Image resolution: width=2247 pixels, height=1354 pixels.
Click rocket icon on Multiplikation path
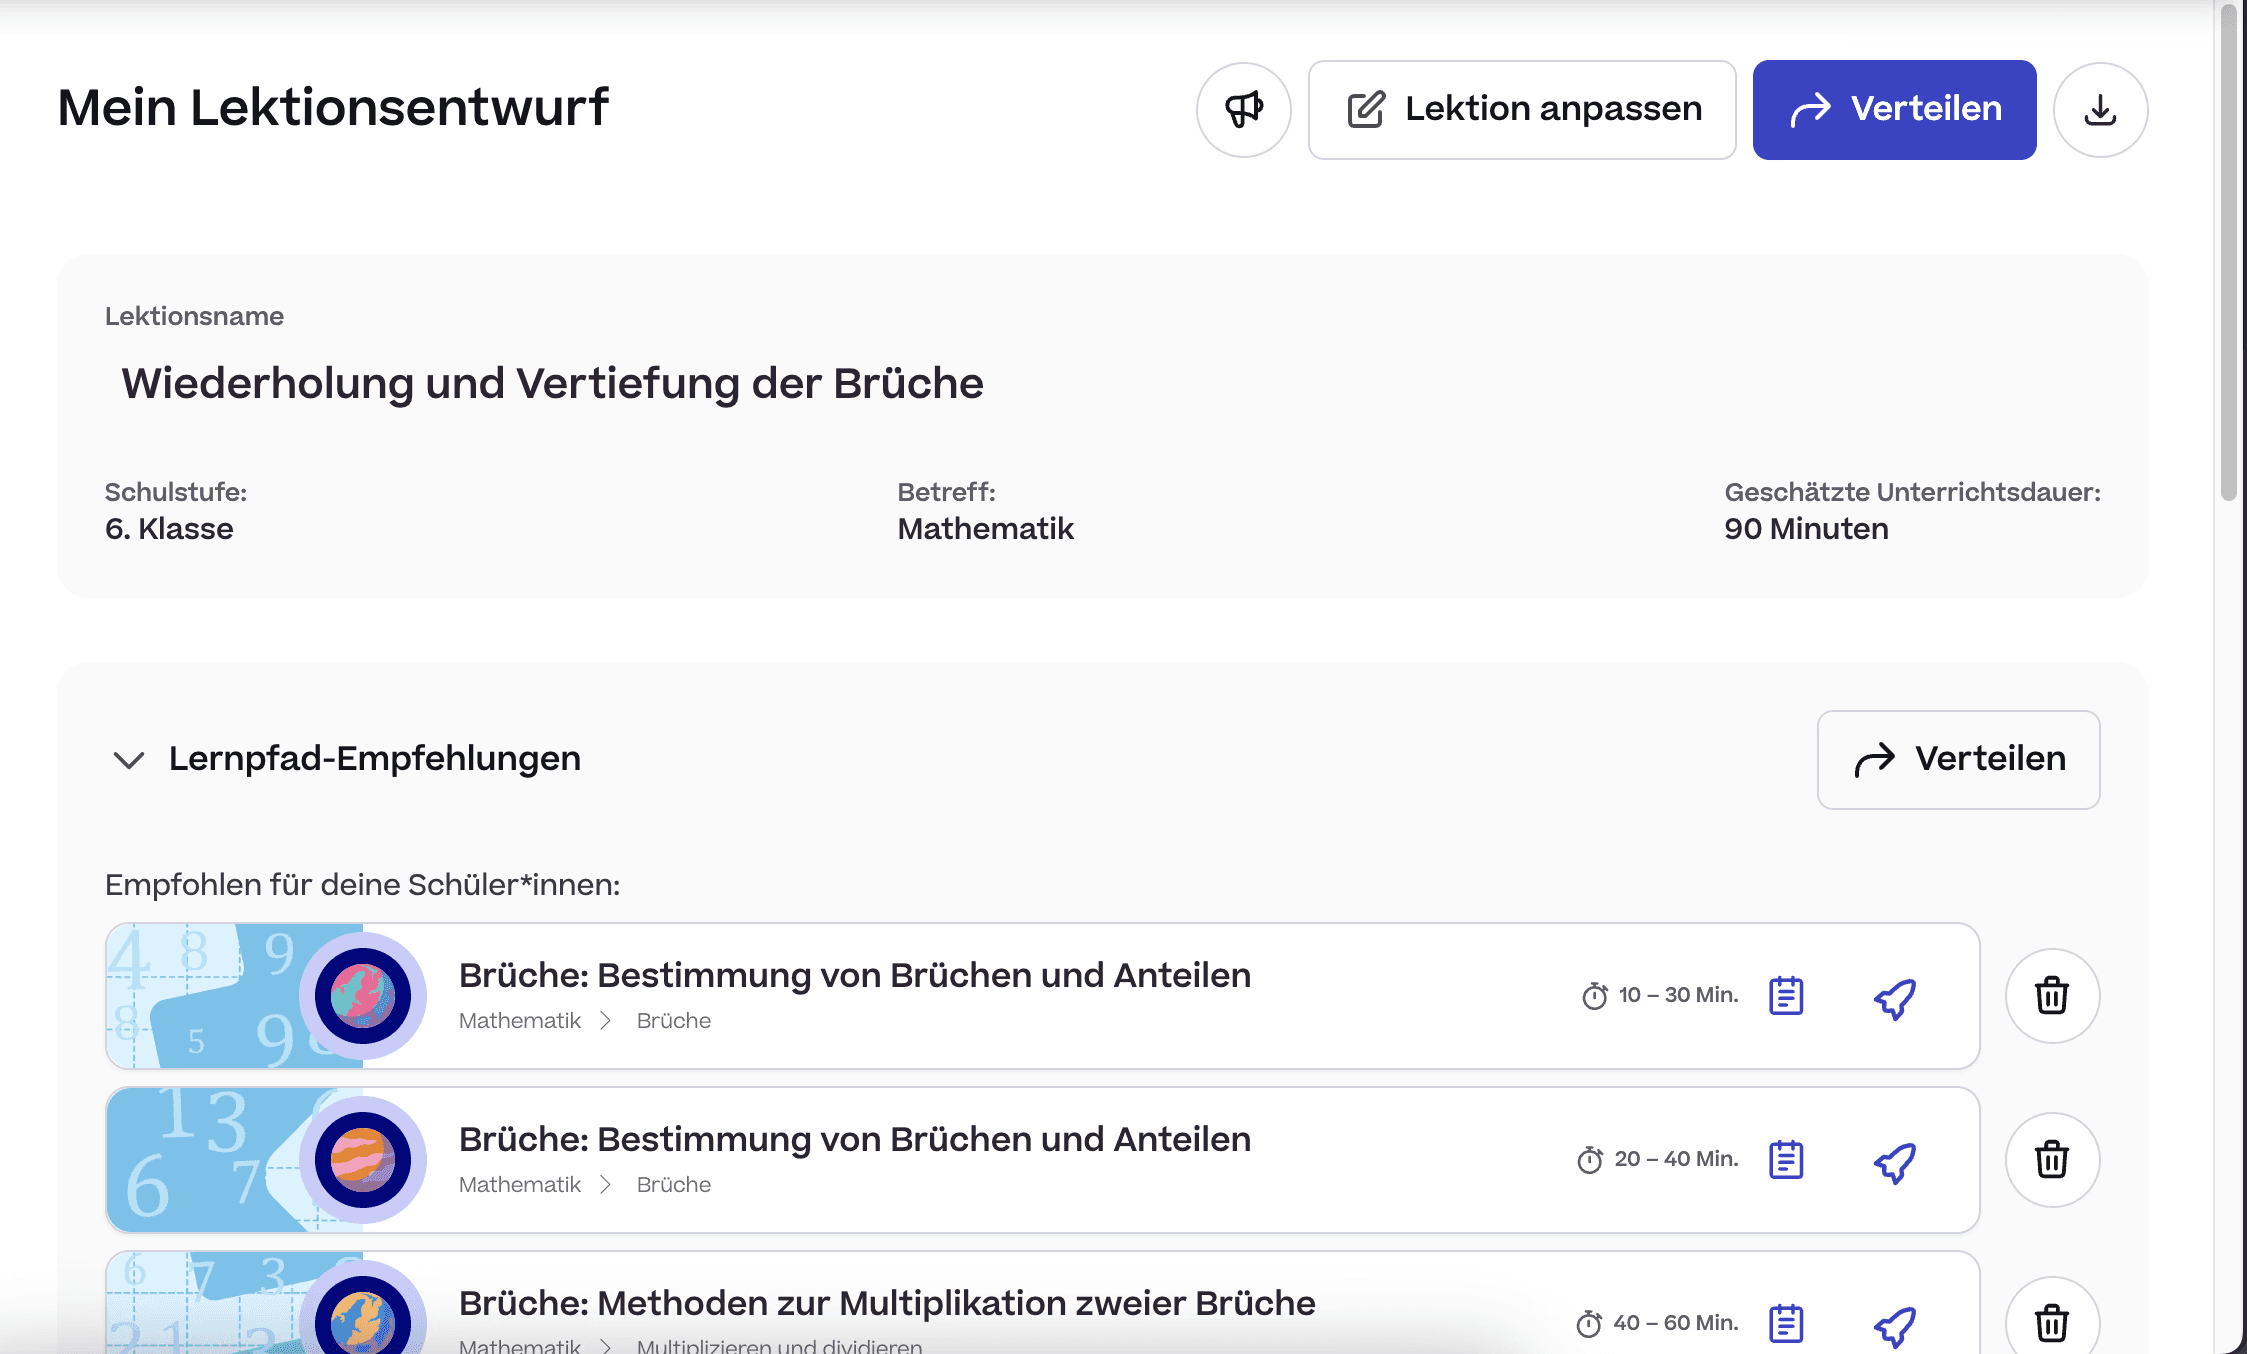pyautogui.click(x=1894, y=1326)
